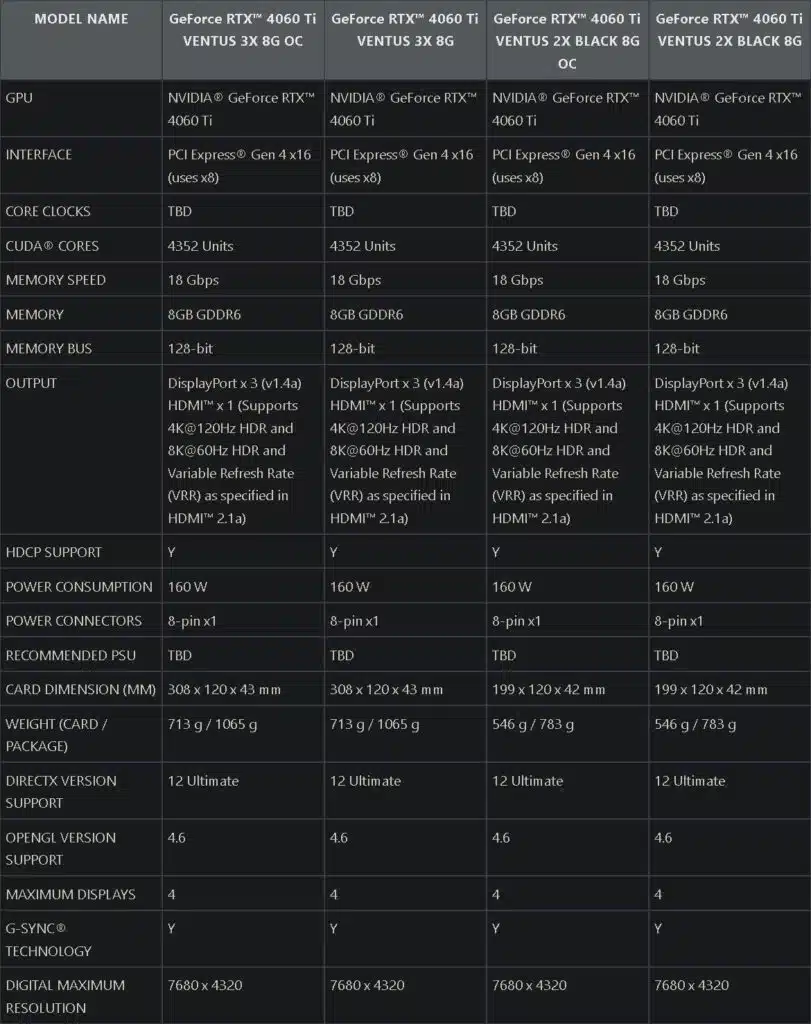Click the GPU row label
The width and height of the screenshot is (811, 1024).
[x=19, y=98]
